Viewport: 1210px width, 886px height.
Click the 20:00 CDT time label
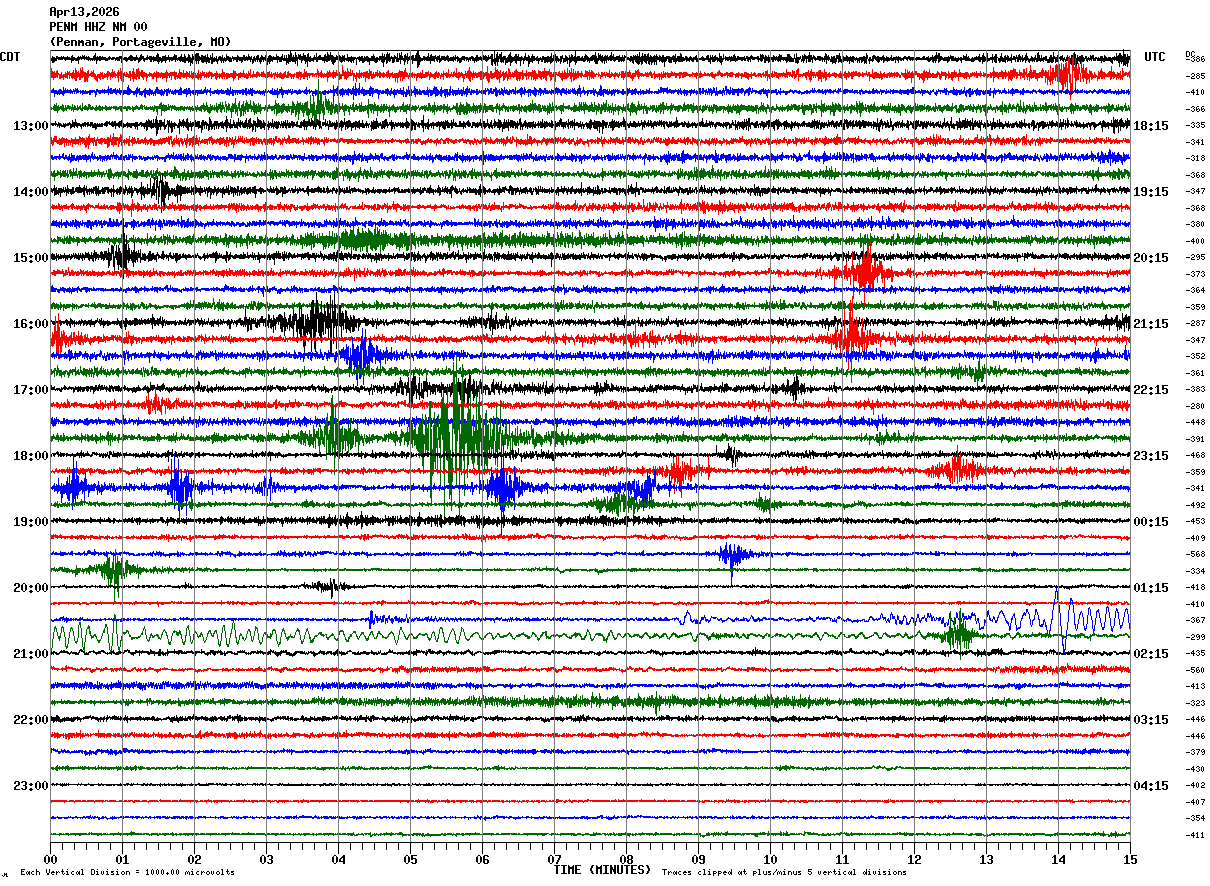(31, 588)
